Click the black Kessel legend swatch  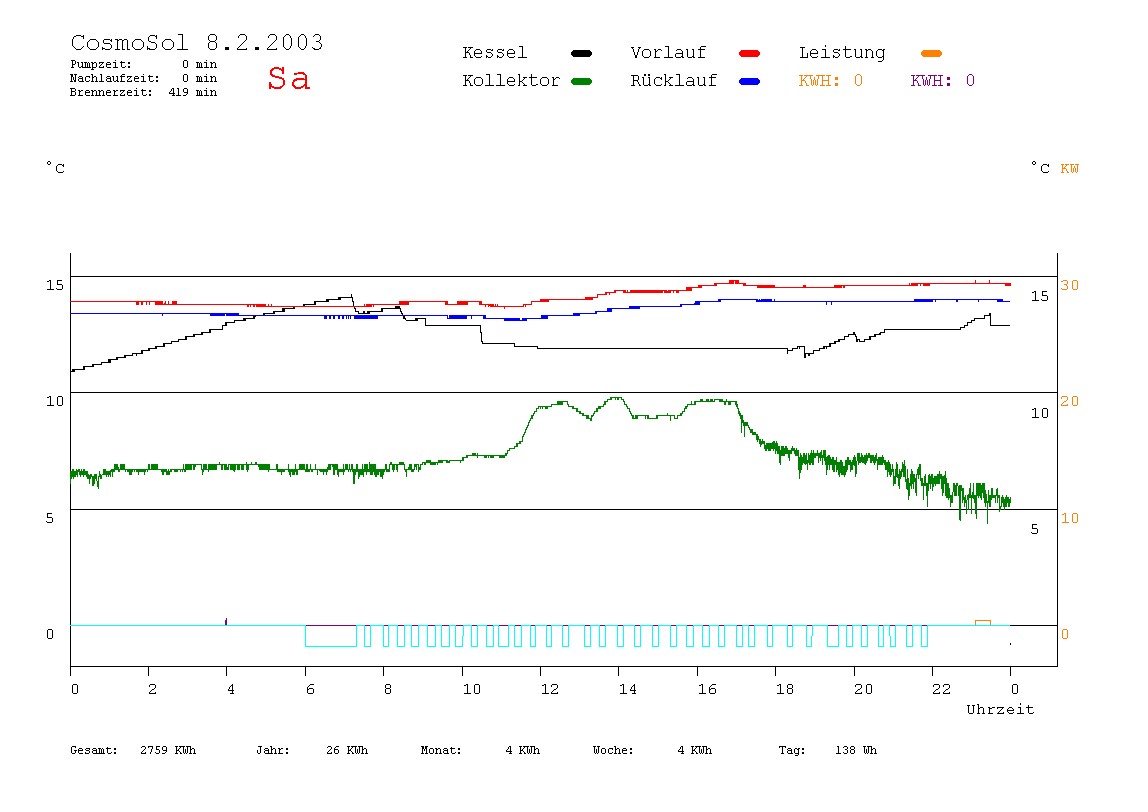[581, 53]
